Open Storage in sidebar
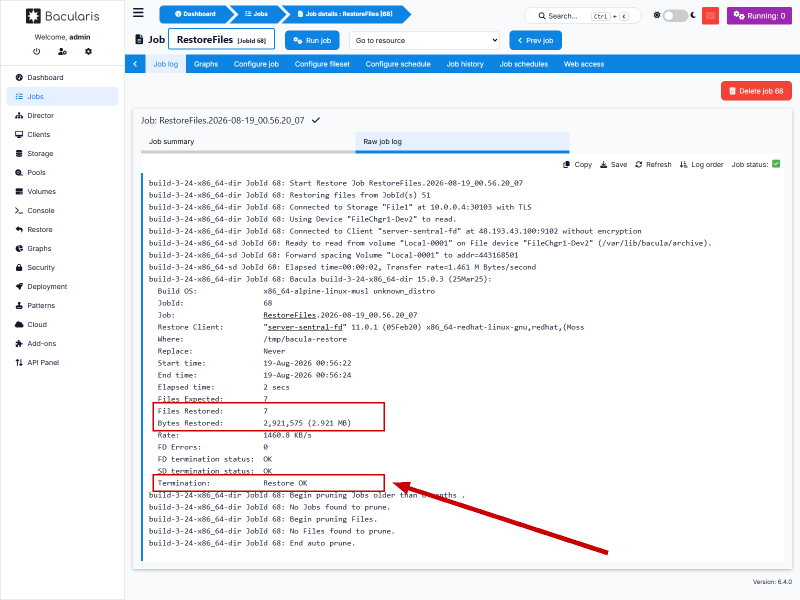 pyautogui.click(x=62, y=154)
